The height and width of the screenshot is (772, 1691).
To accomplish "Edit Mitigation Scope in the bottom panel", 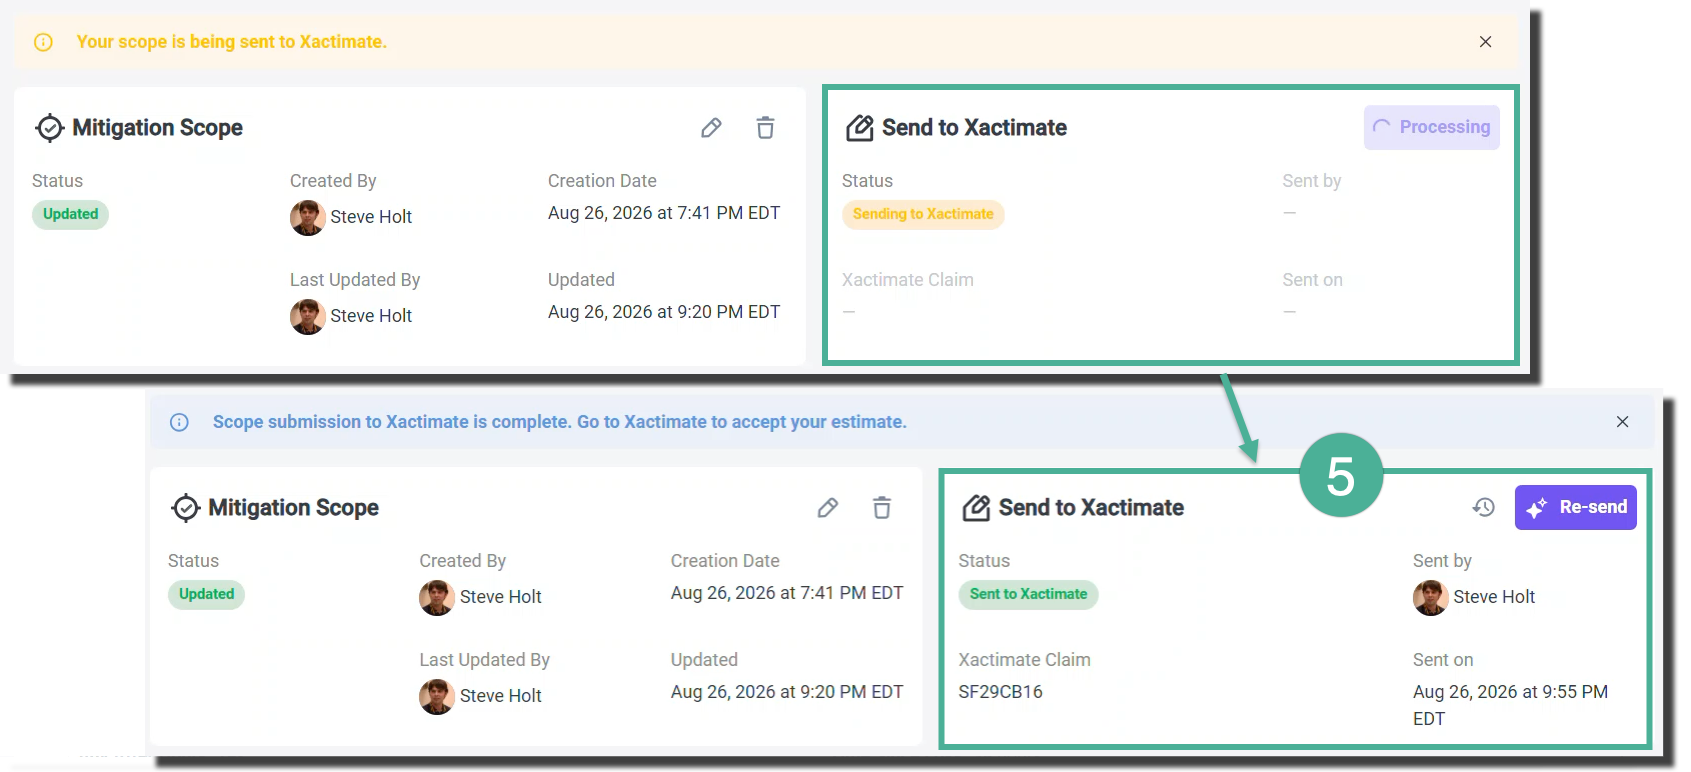I will tap(828, 508).
